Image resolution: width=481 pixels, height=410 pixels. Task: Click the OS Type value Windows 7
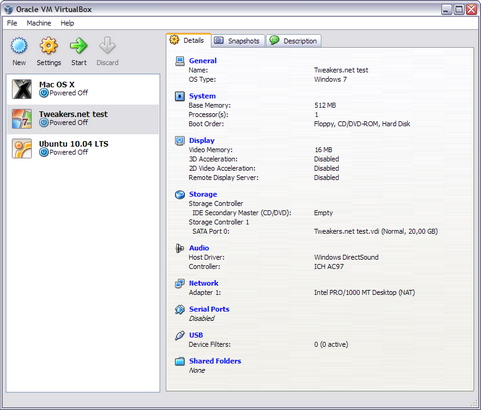point(330,79)
